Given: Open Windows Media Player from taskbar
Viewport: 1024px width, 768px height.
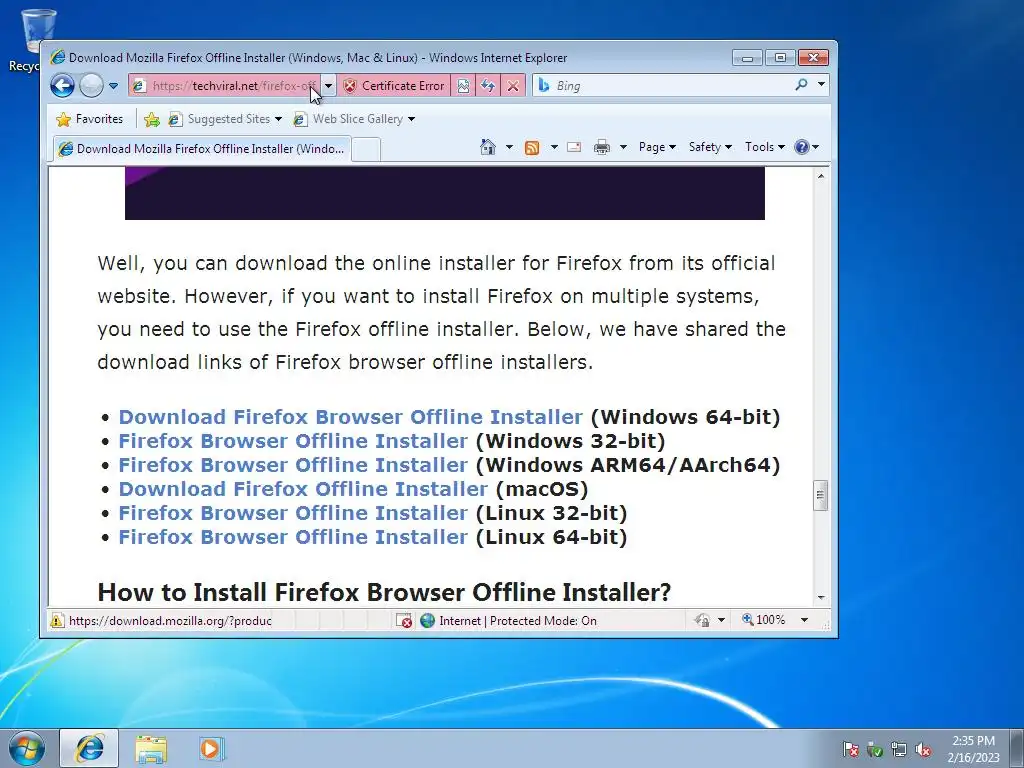Looking at the screenshot, I should click(212, 748).
